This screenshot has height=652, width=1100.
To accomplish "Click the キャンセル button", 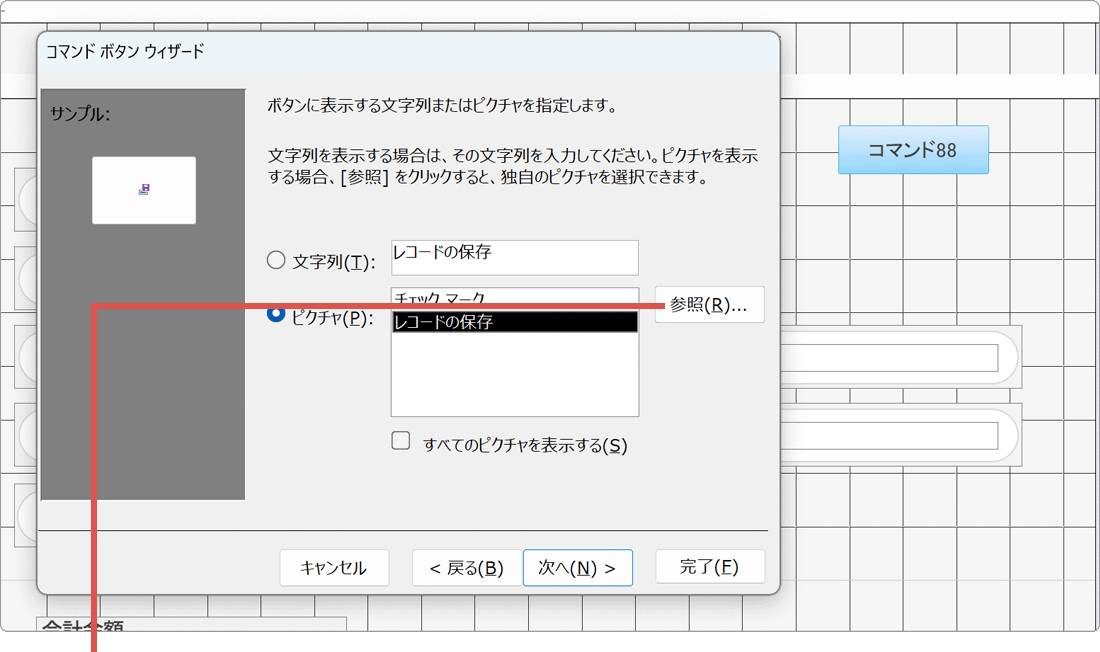I will pyautogui.click(x=335, y=567).
